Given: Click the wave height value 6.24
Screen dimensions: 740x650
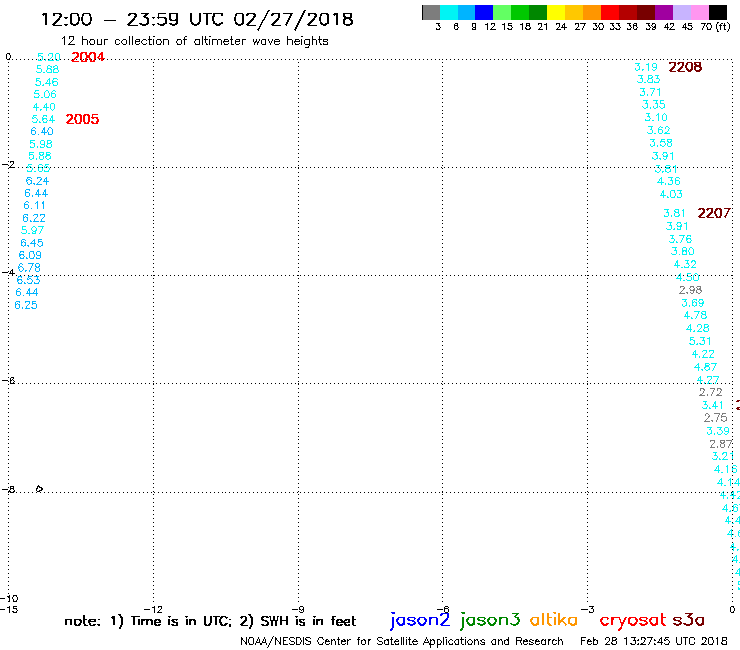Looking at the screenshot, I should click(x=37, y=181).
